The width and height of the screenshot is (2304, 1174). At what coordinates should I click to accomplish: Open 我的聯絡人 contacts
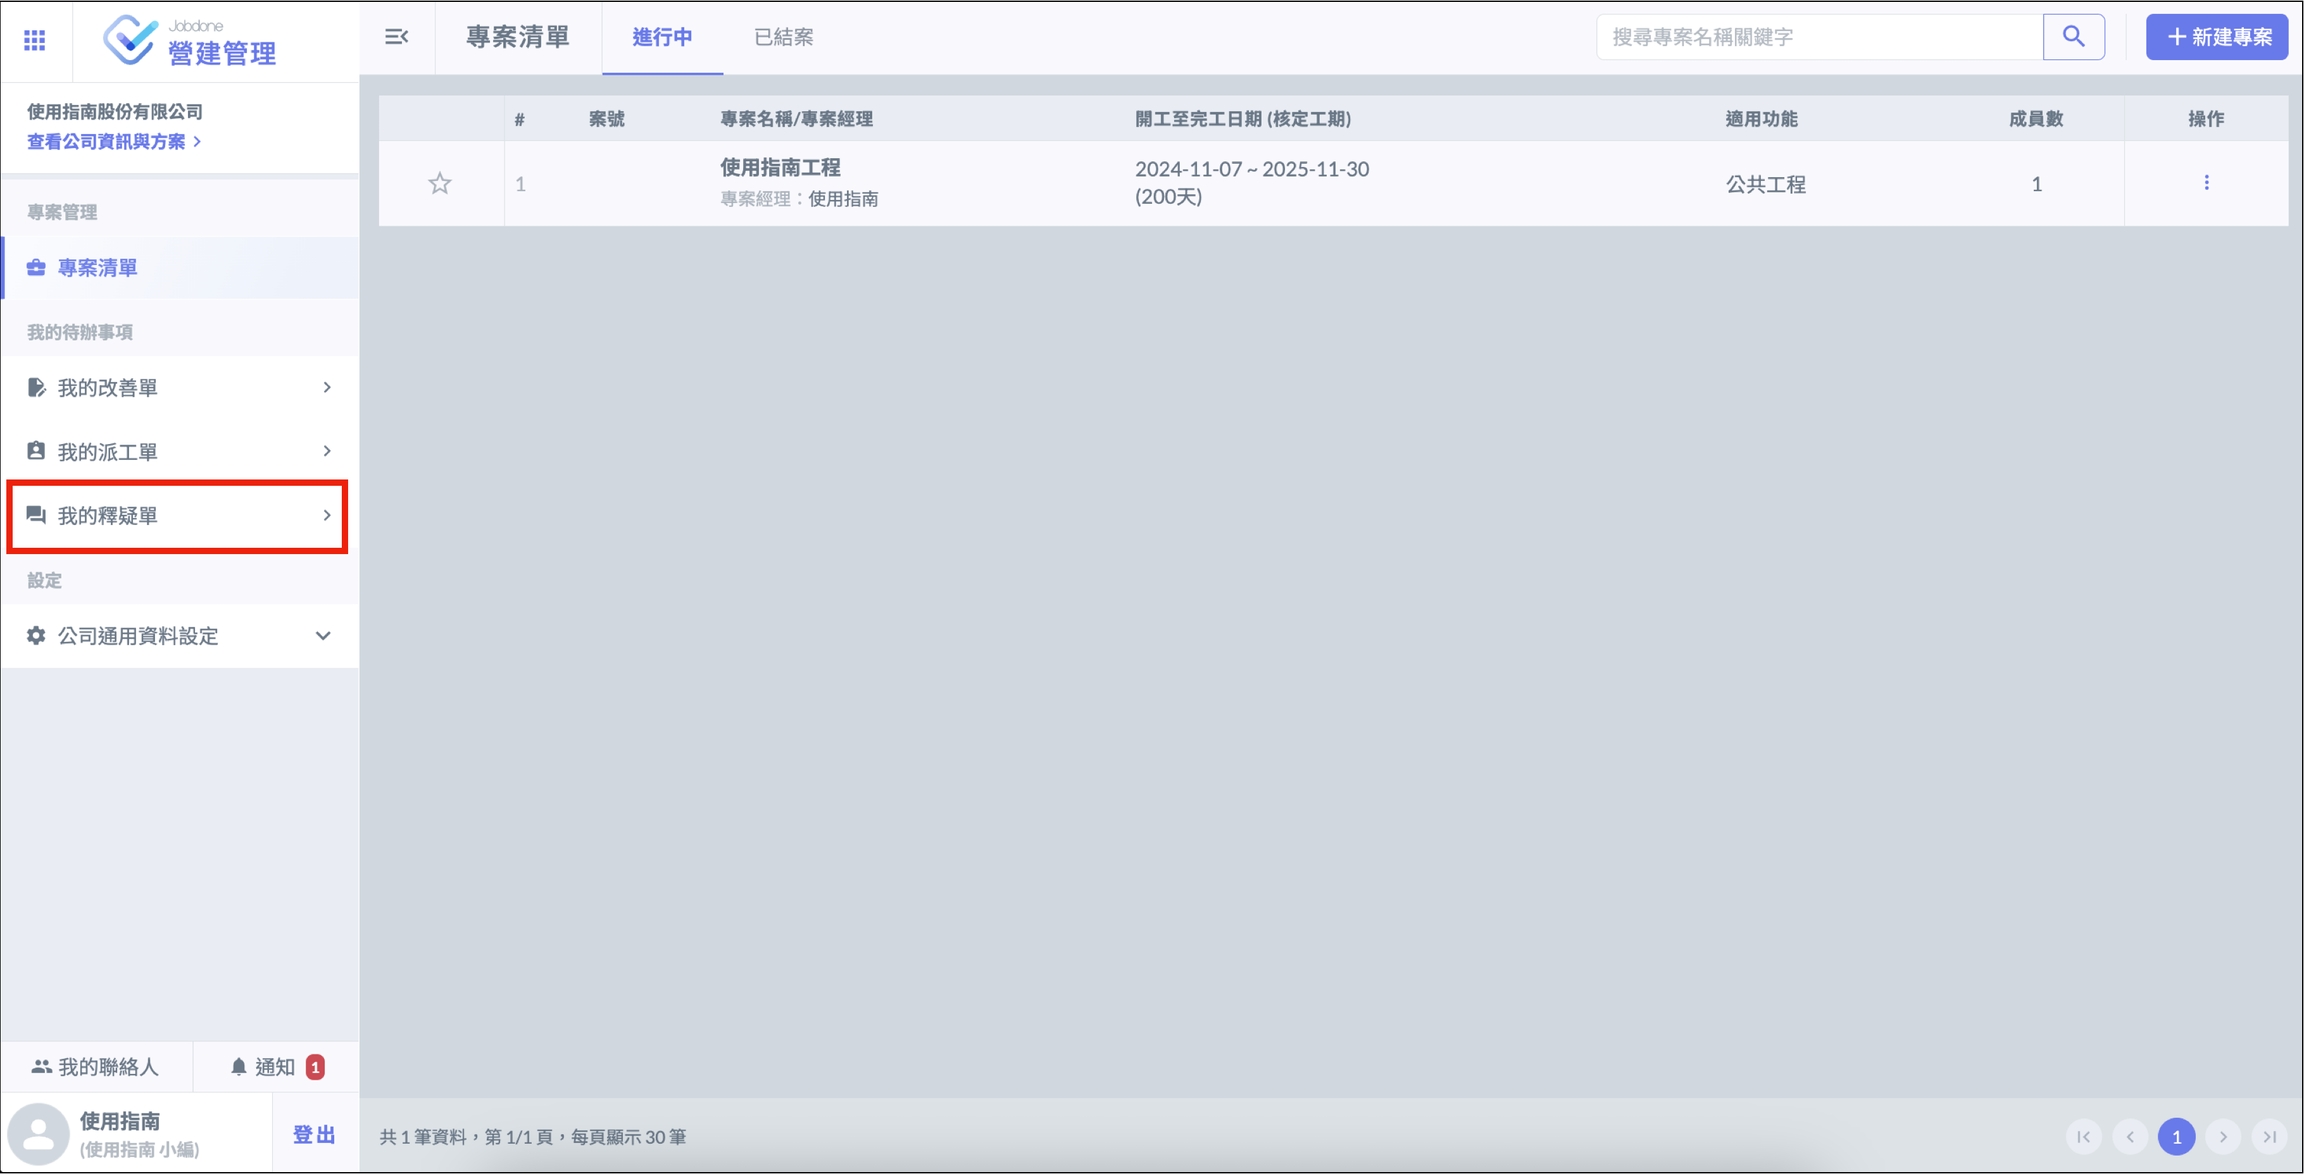click(96, 1067)
